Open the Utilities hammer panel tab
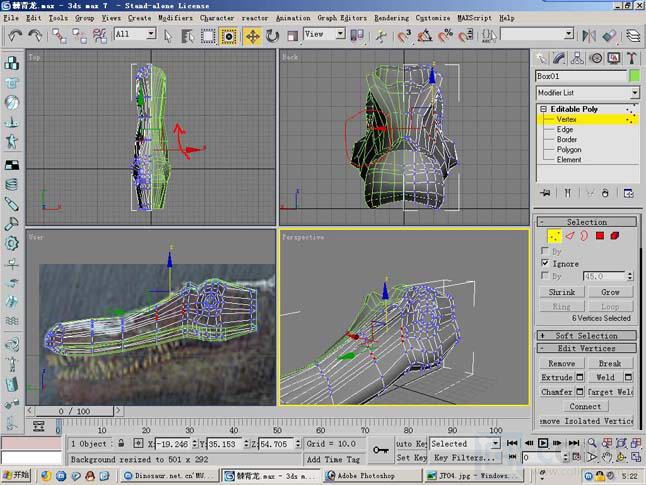Image resolution: width=646 pixels, height=485 pixels. coord(632,58)
